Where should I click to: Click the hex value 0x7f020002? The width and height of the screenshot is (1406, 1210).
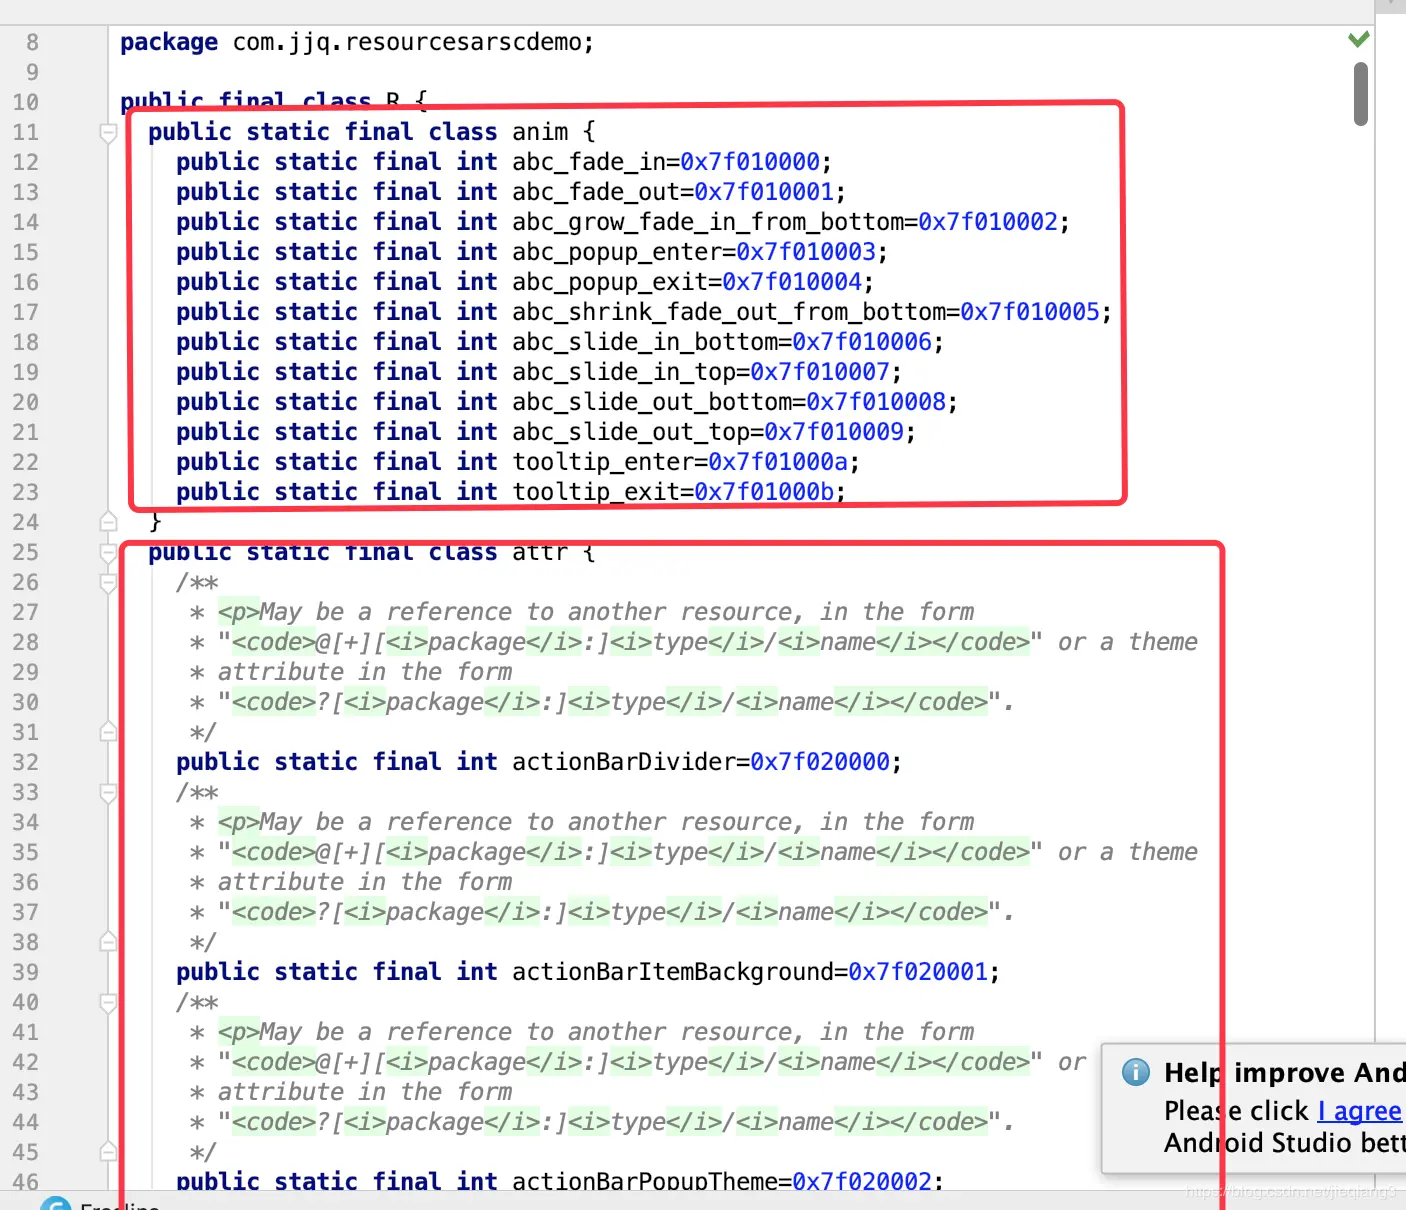coord(862,1181)
